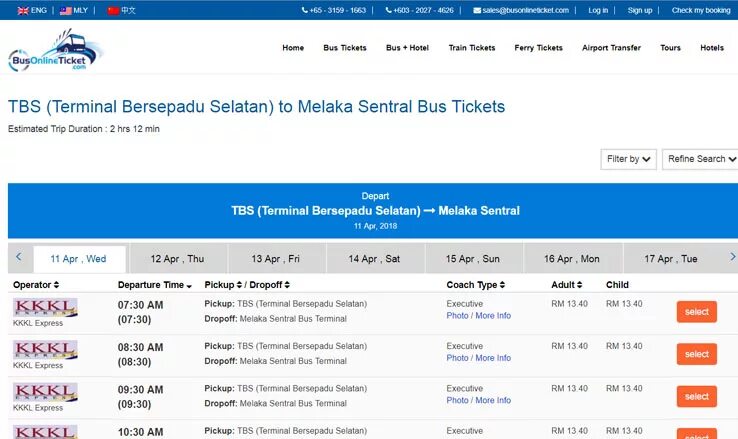The image size is (738, 439).
Task: Click the BusOnlineTicket logo
Action: click(56, 51)
